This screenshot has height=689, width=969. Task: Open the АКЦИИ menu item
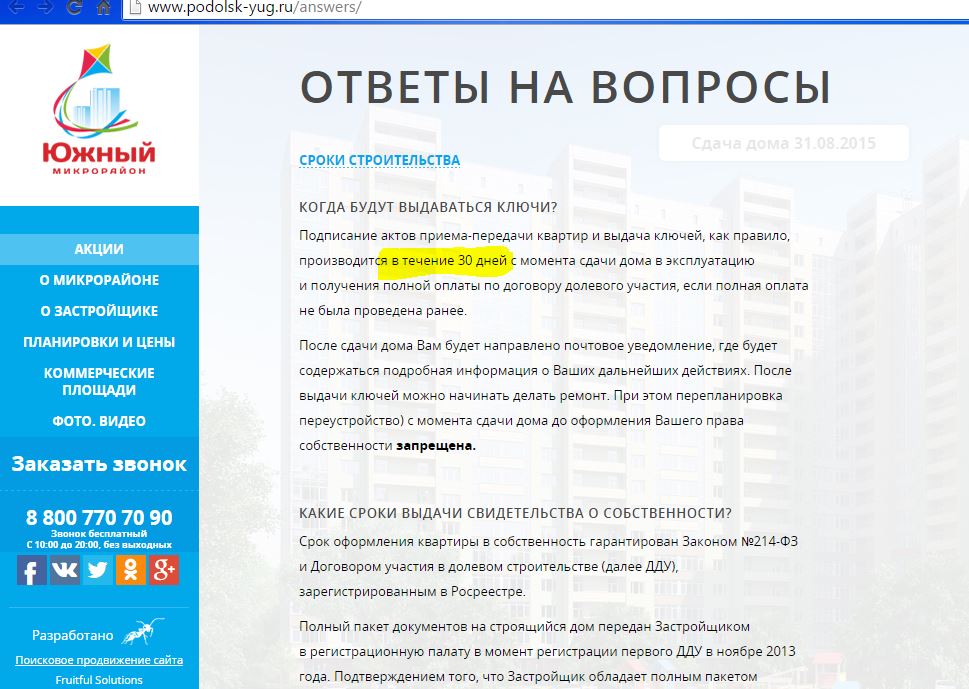point(99,249)
